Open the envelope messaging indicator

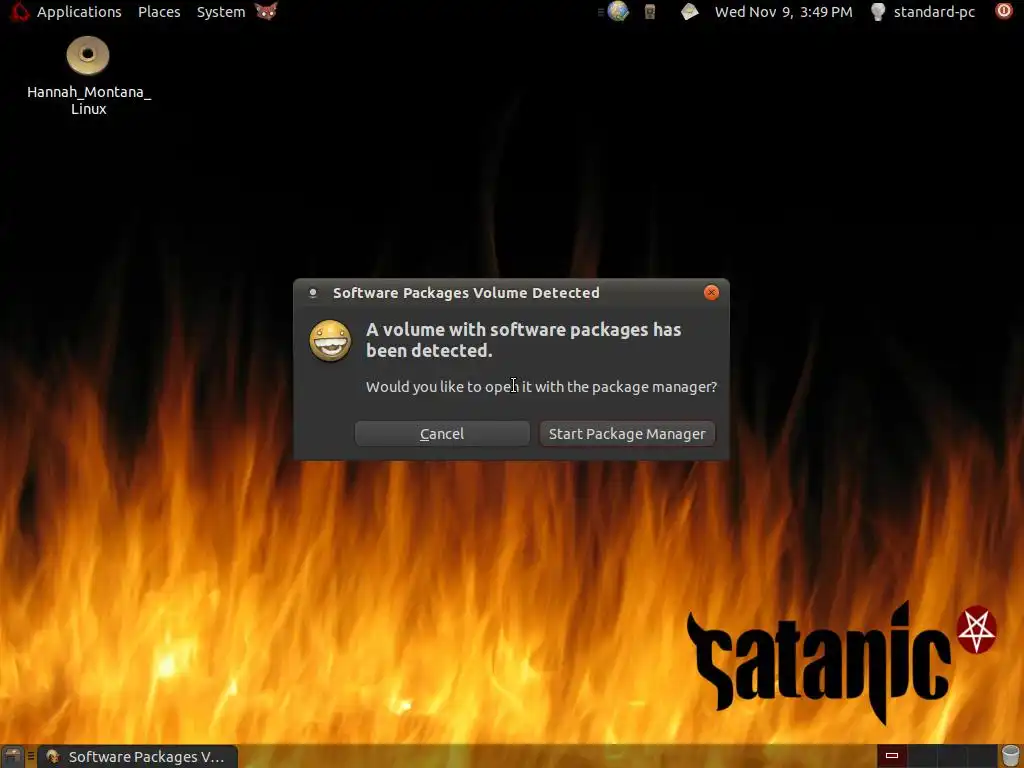690,12
